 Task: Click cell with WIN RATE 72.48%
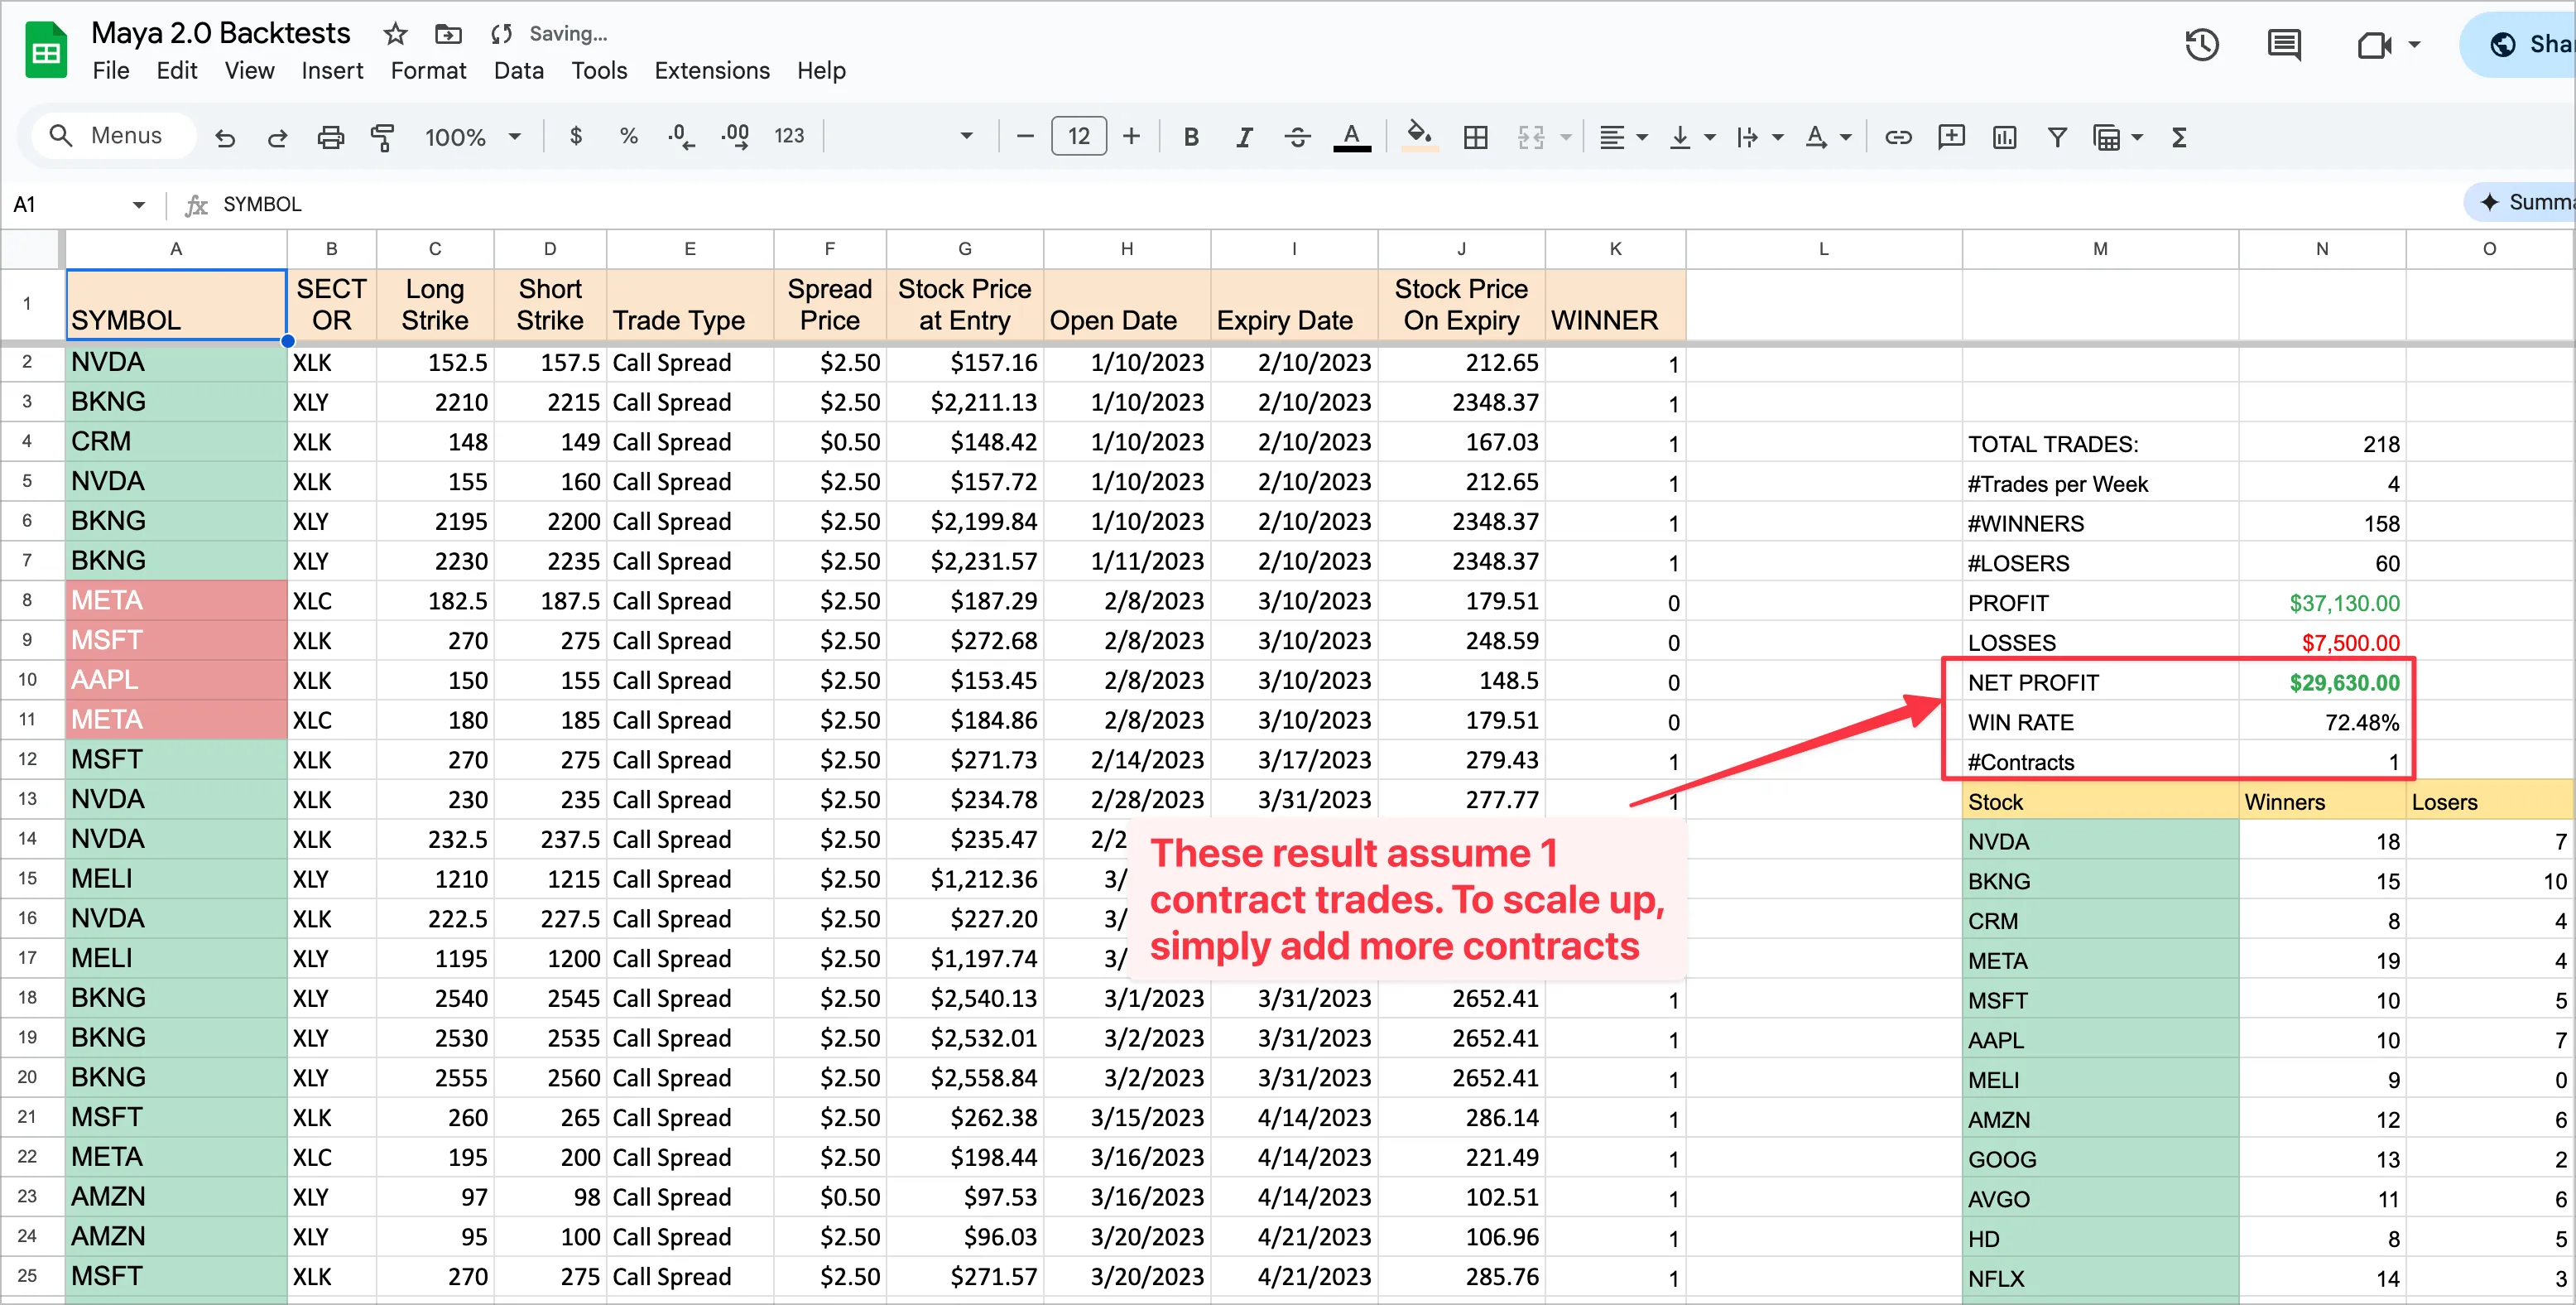[x=2321, y=722]
